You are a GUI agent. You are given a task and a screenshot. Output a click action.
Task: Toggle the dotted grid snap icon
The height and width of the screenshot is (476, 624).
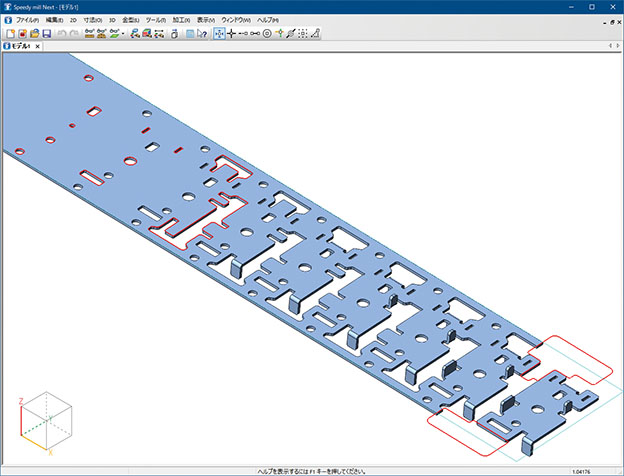tap(302, 33)
